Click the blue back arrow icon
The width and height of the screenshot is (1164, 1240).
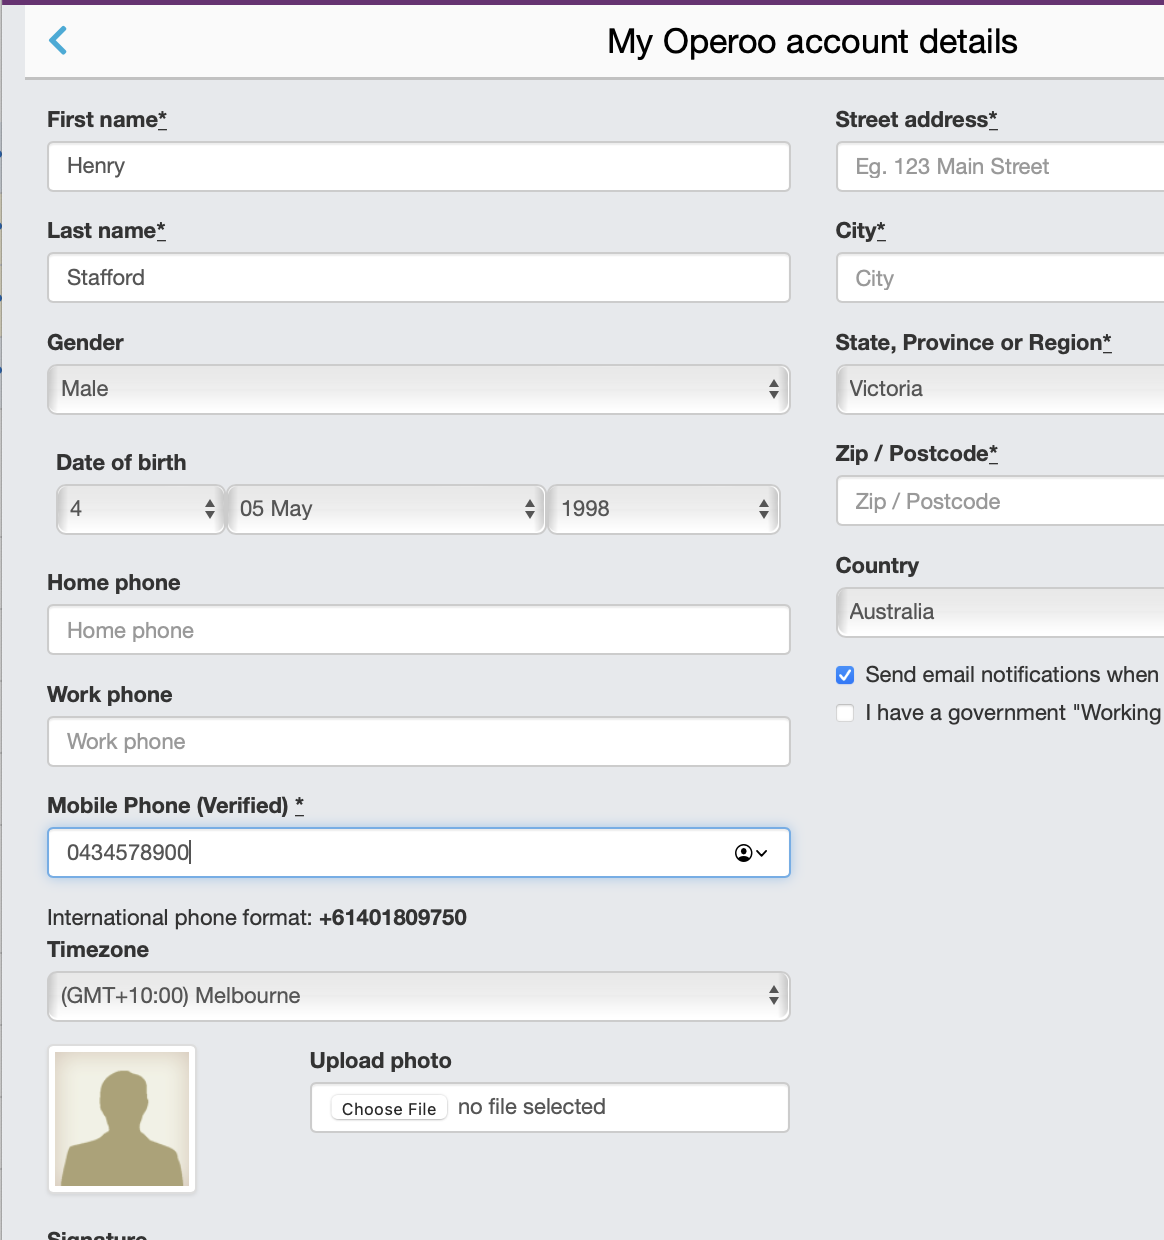tap(58, 41)
